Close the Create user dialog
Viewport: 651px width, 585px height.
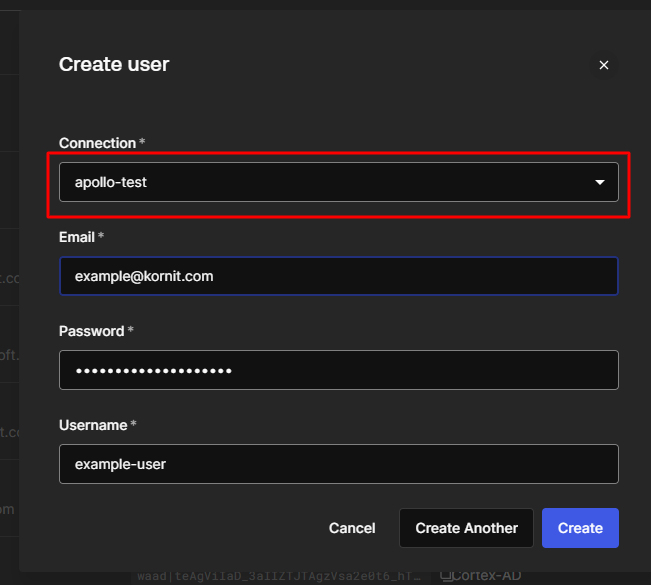(x=603, y=65)
